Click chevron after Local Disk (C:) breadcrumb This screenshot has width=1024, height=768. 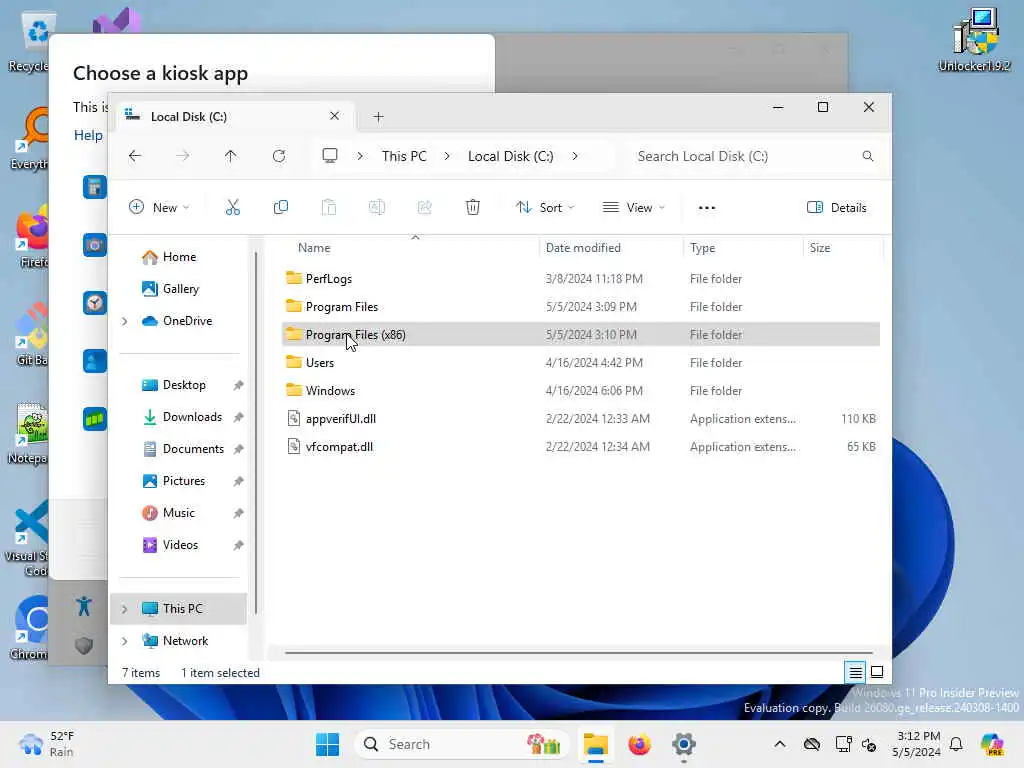click(x=575, y=156)
